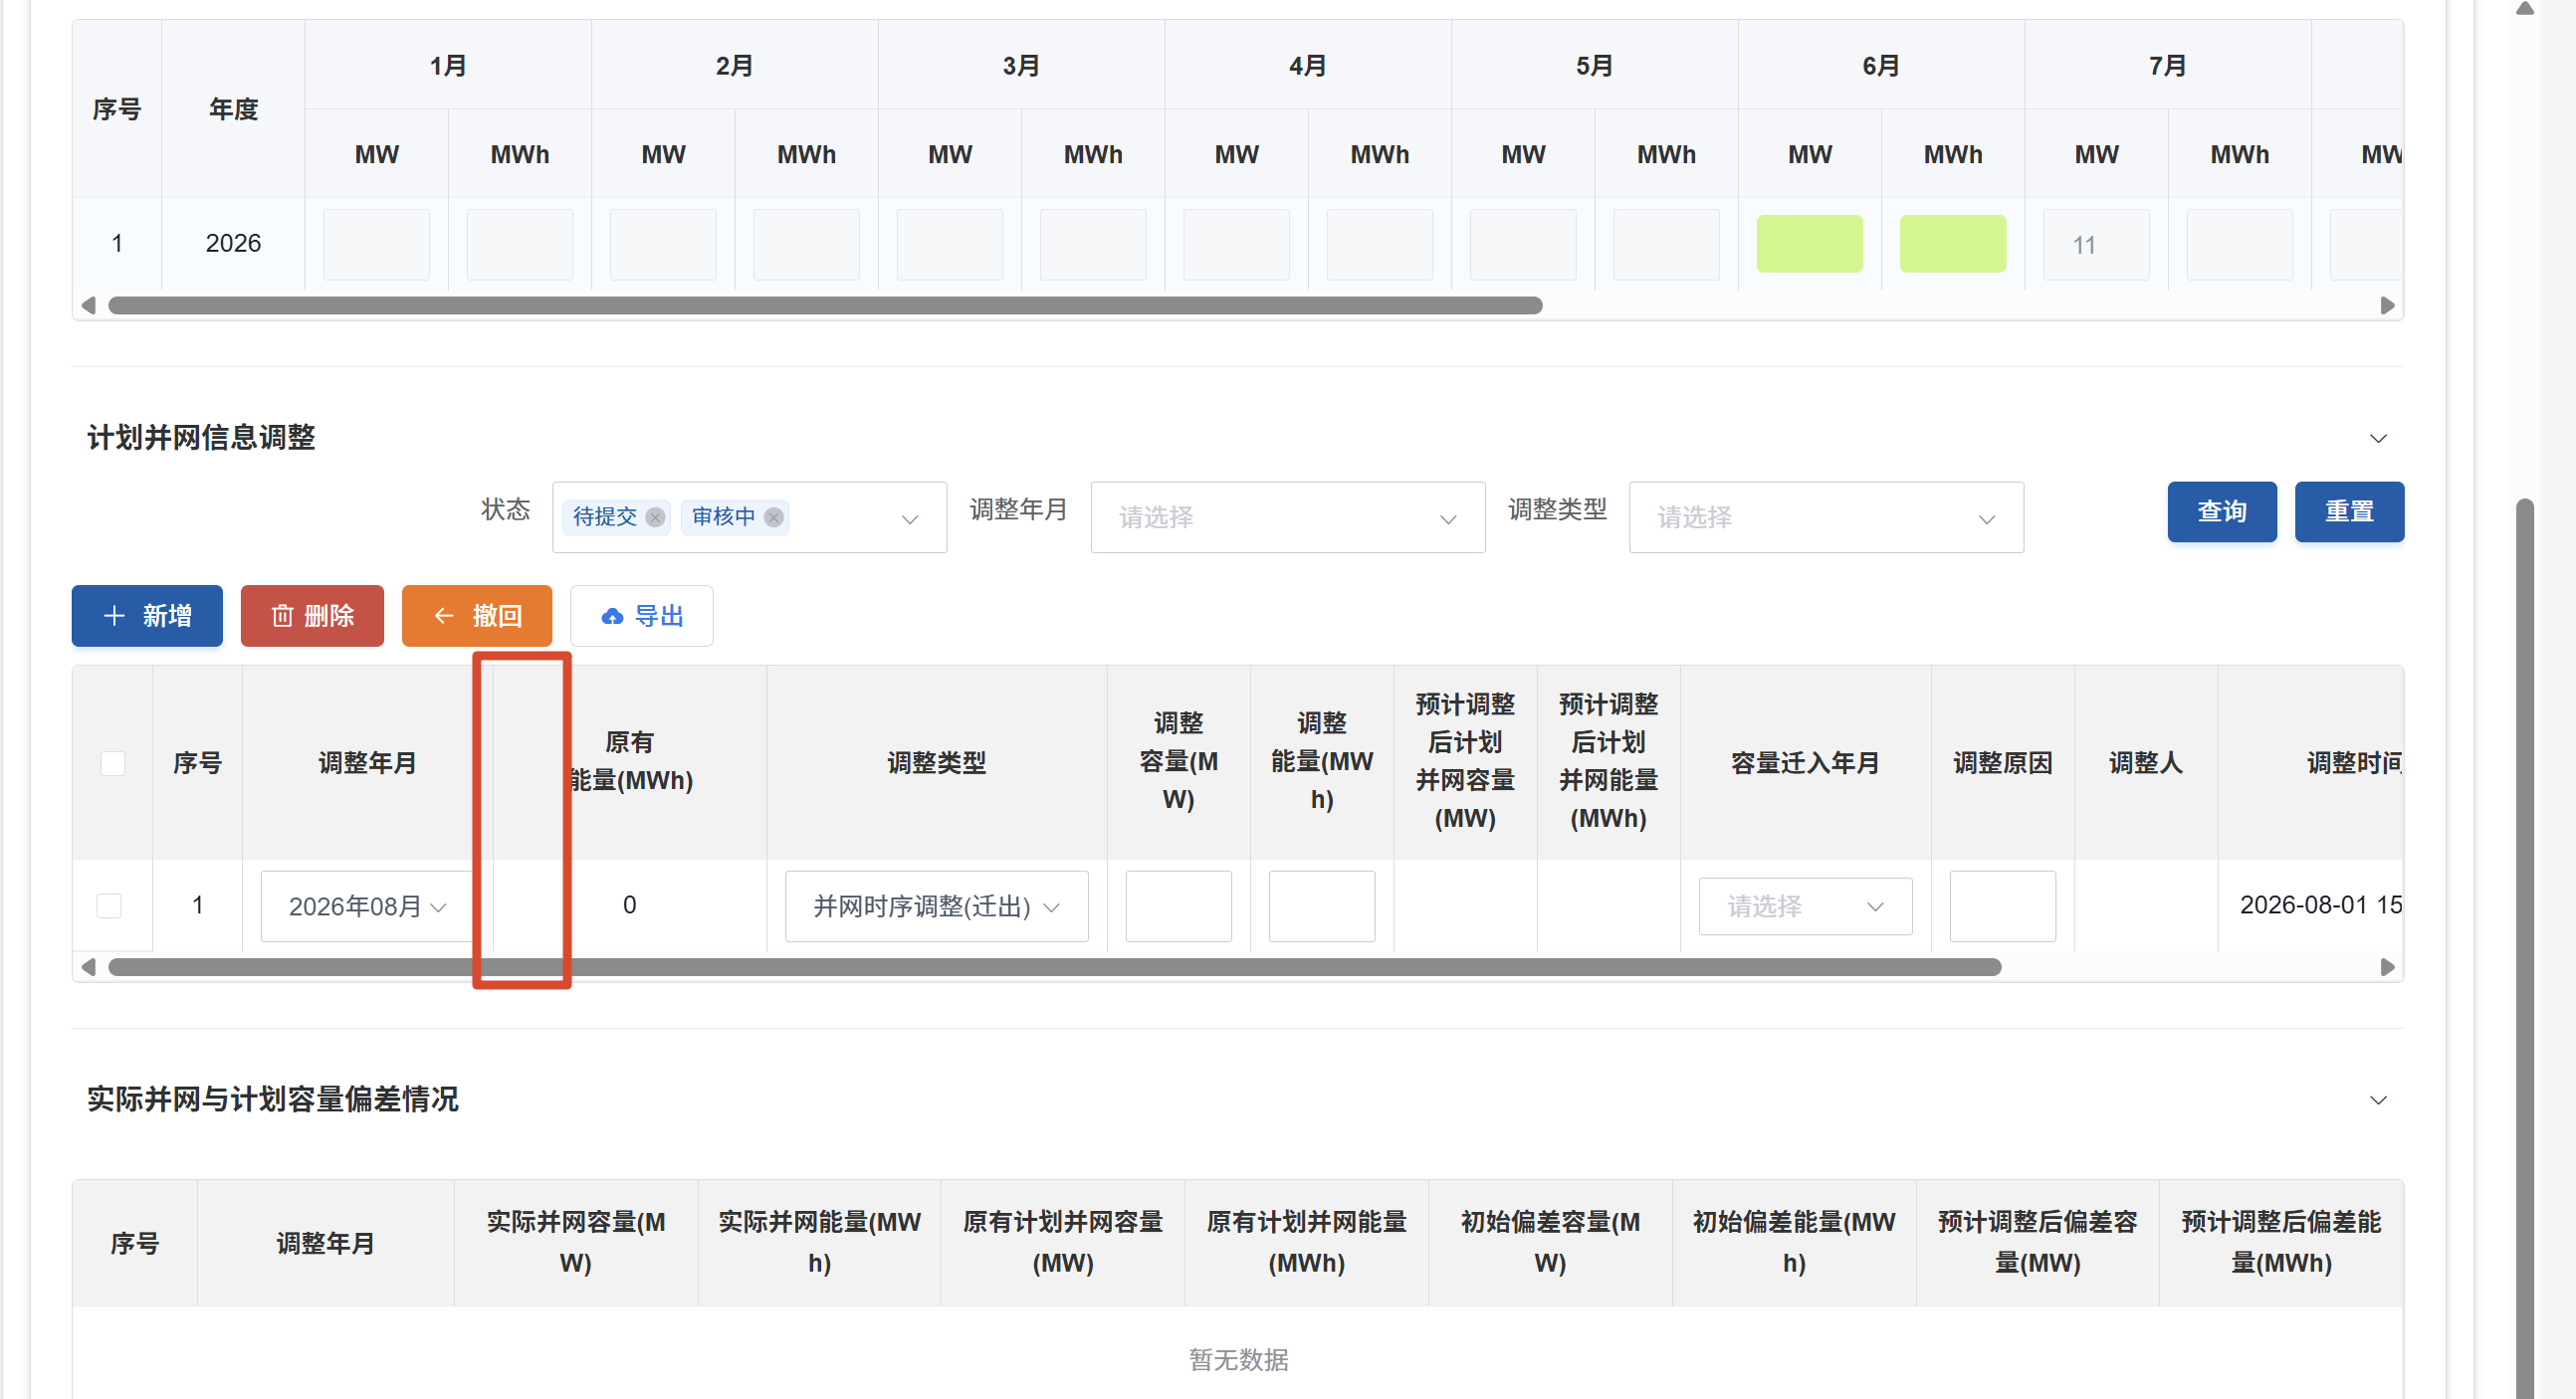Click the 初始偏差容量(MW) column header
Image resolution: width=2576 pixels, height=1399 pixels.
point(1549,1242)
